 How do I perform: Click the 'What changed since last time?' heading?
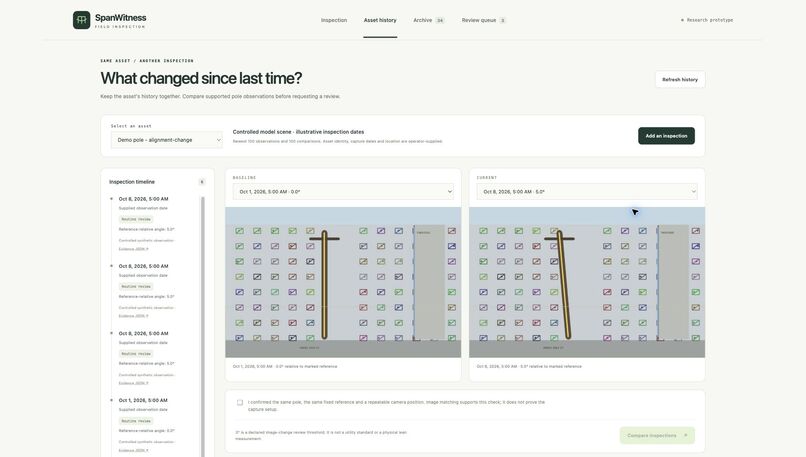[x=201, y=78]
